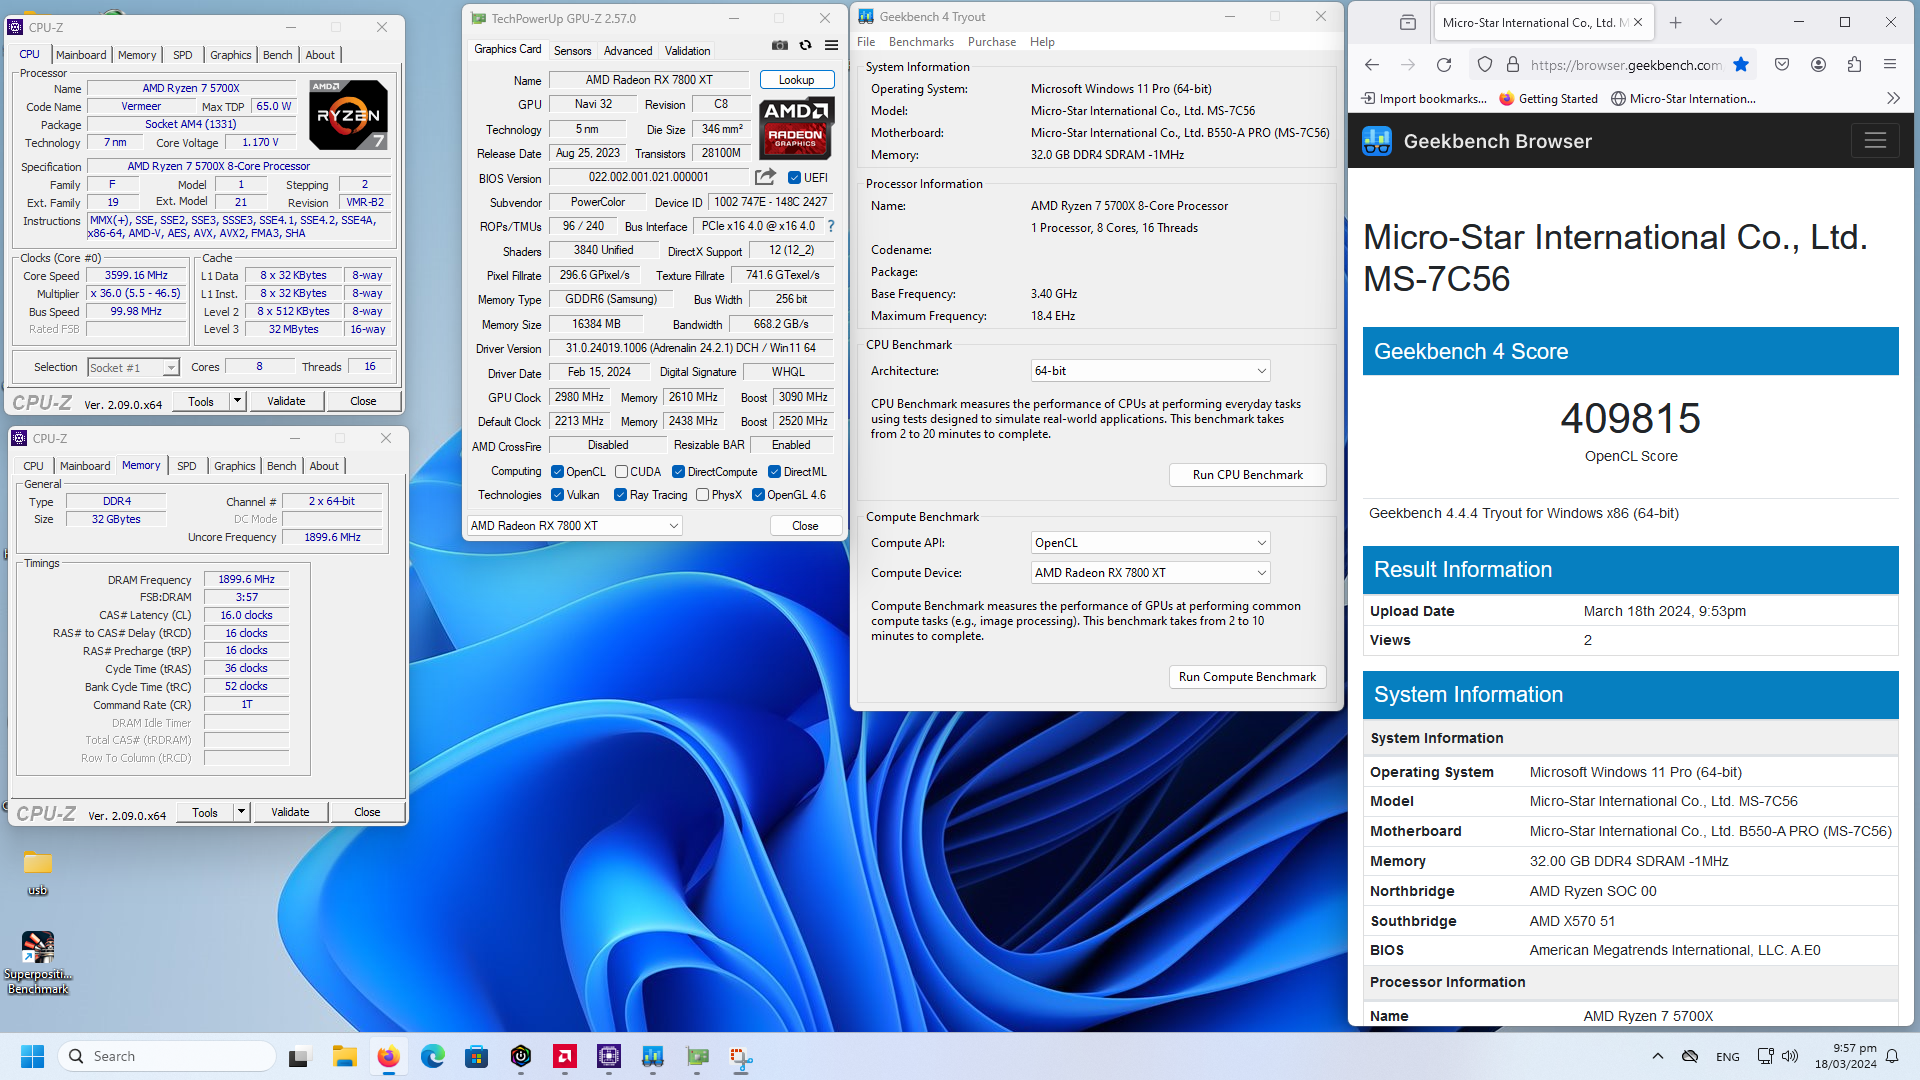Open the Socket #1 selection dropdown
Screen dimensions: 1920x1080
133,368
